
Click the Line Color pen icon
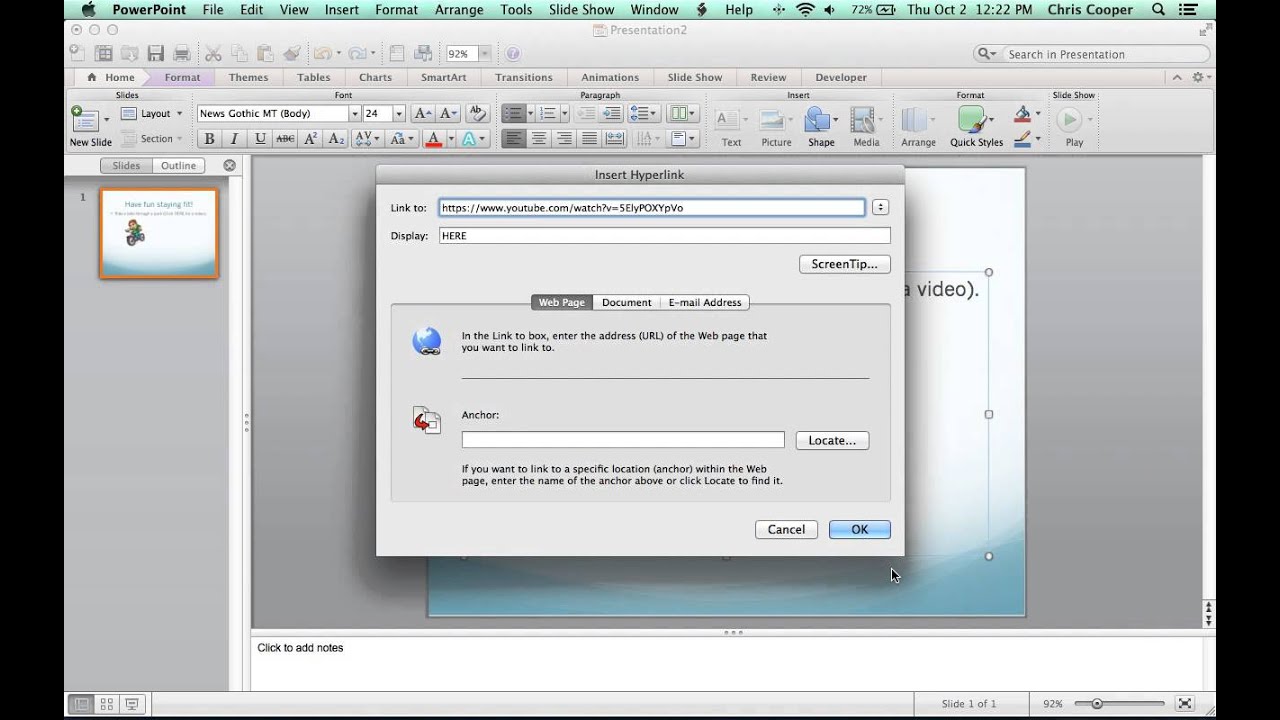tap(1022, 139)
